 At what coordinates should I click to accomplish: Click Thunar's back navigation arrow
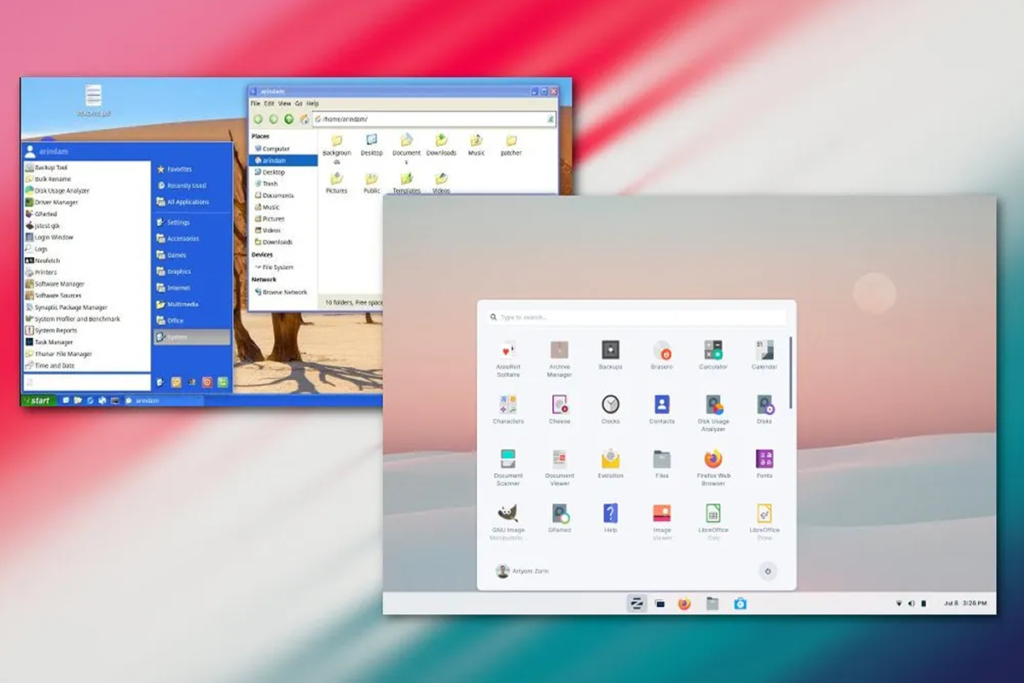[x=258, y=119]
